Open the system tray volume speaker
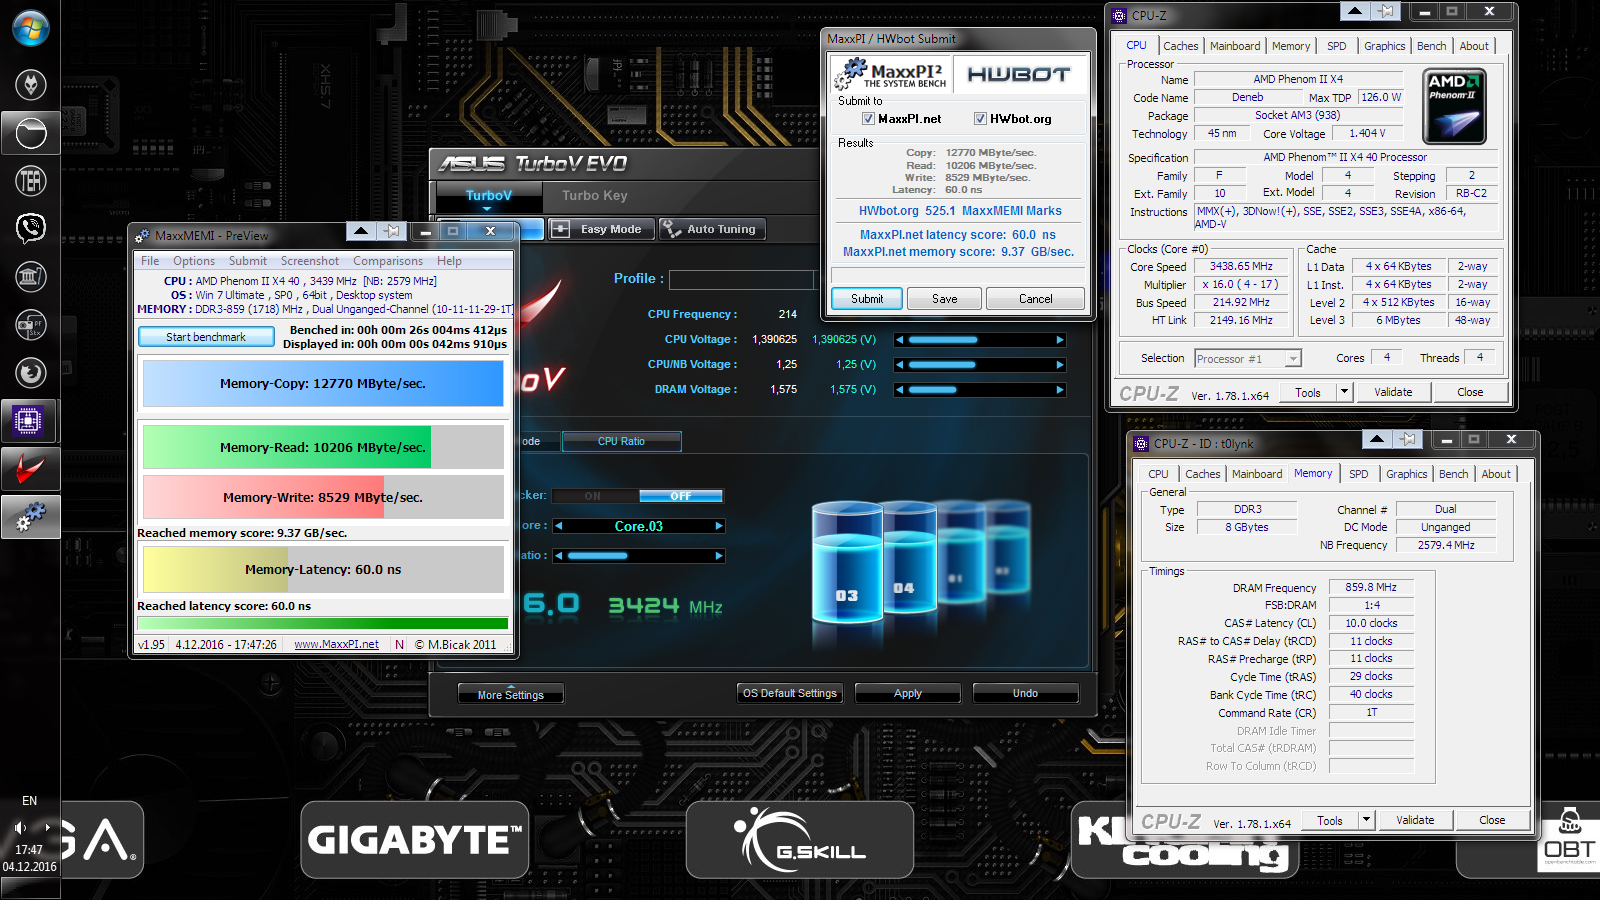This screenshot has height=900, width=1600. 20,828
